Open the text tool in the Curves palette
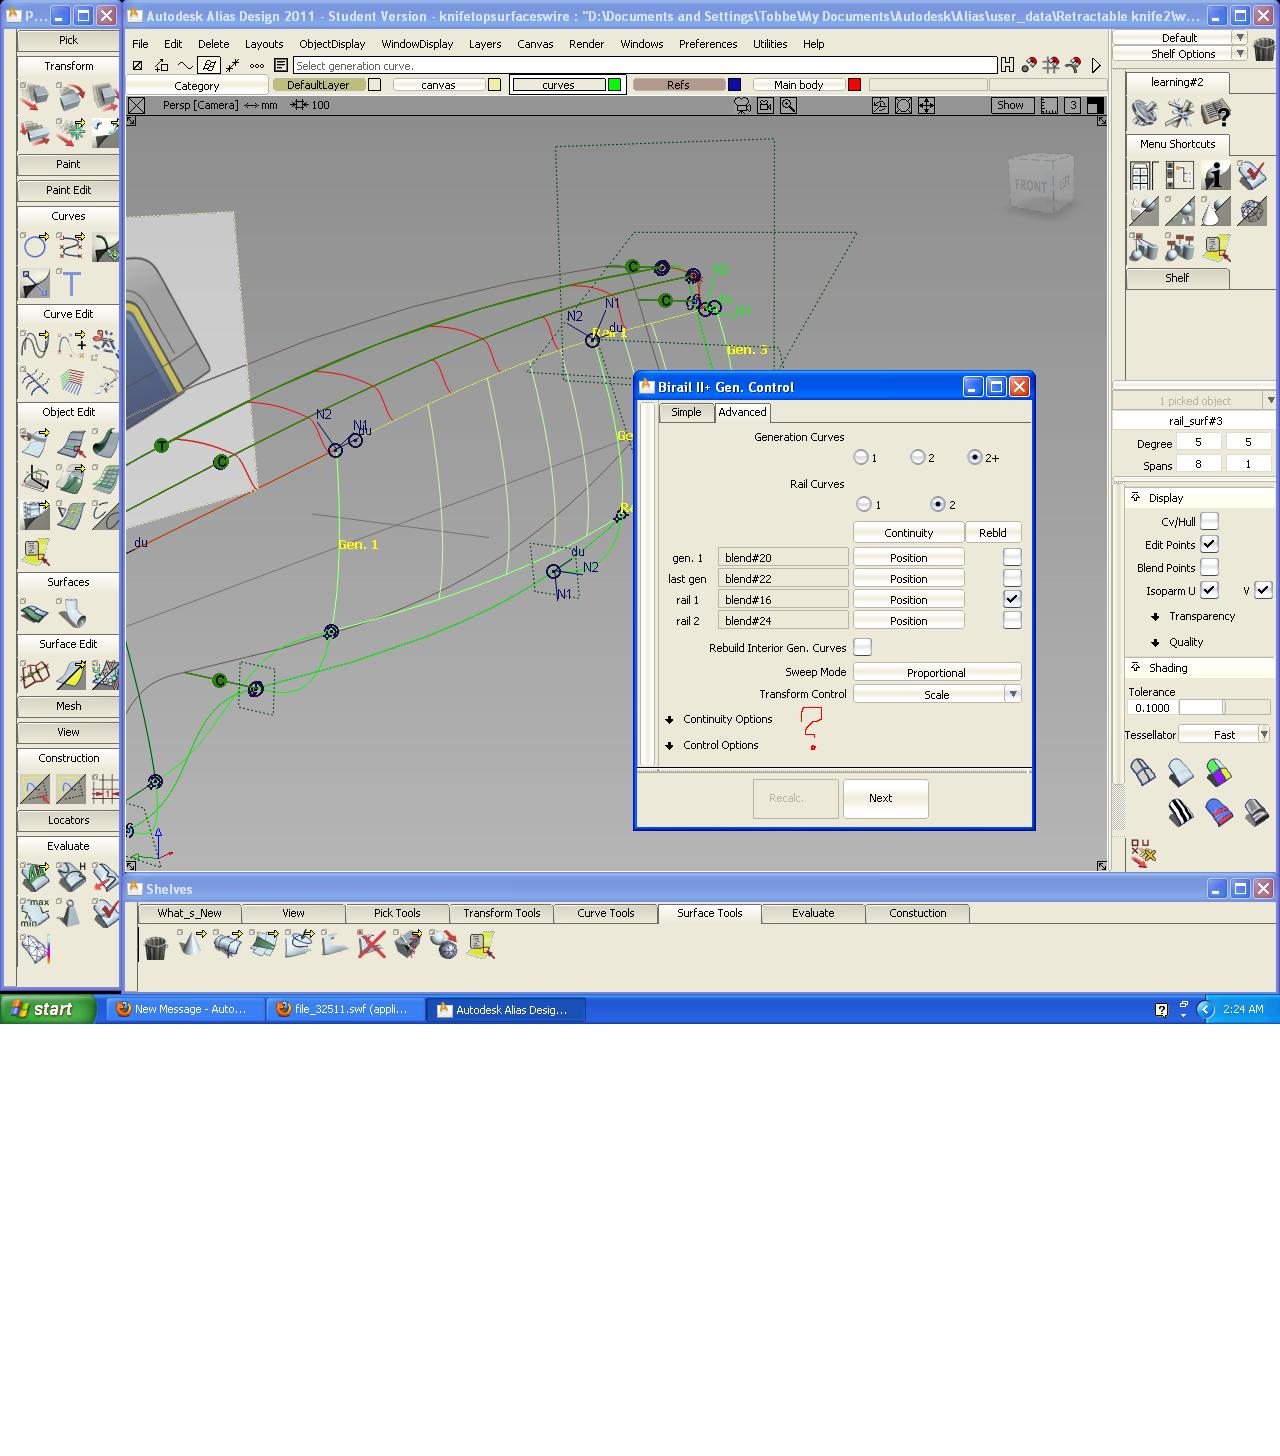1280x1456 pixels. pos(70,285)
